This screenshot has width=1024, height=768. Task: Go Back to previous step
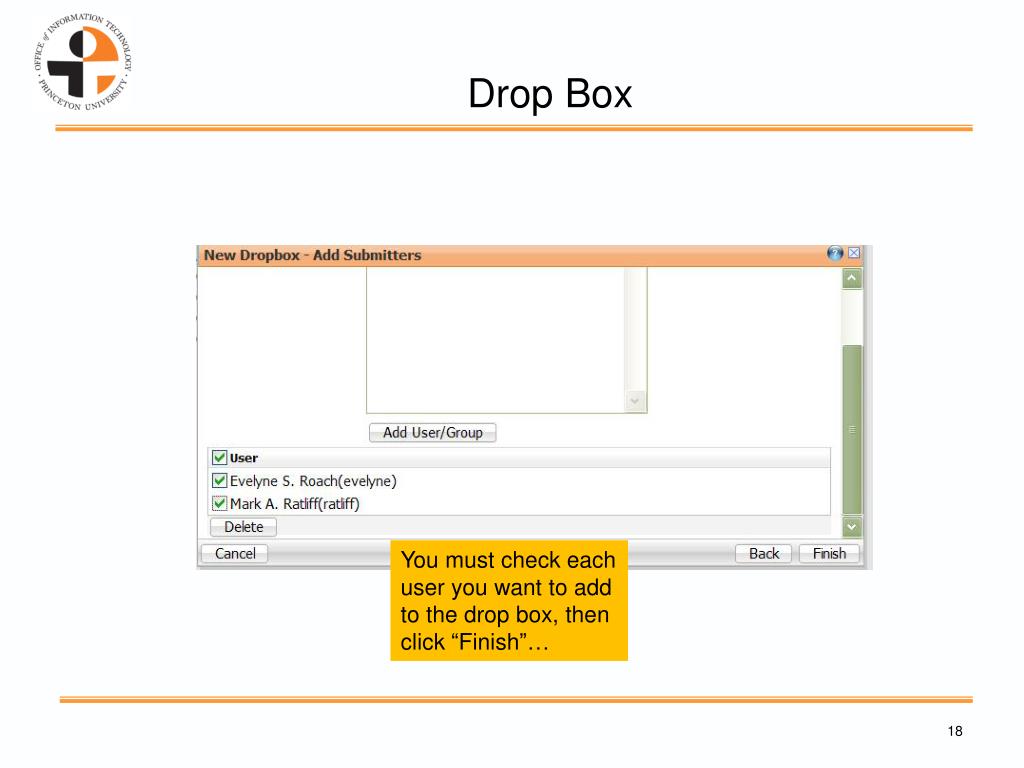(763, 554)
